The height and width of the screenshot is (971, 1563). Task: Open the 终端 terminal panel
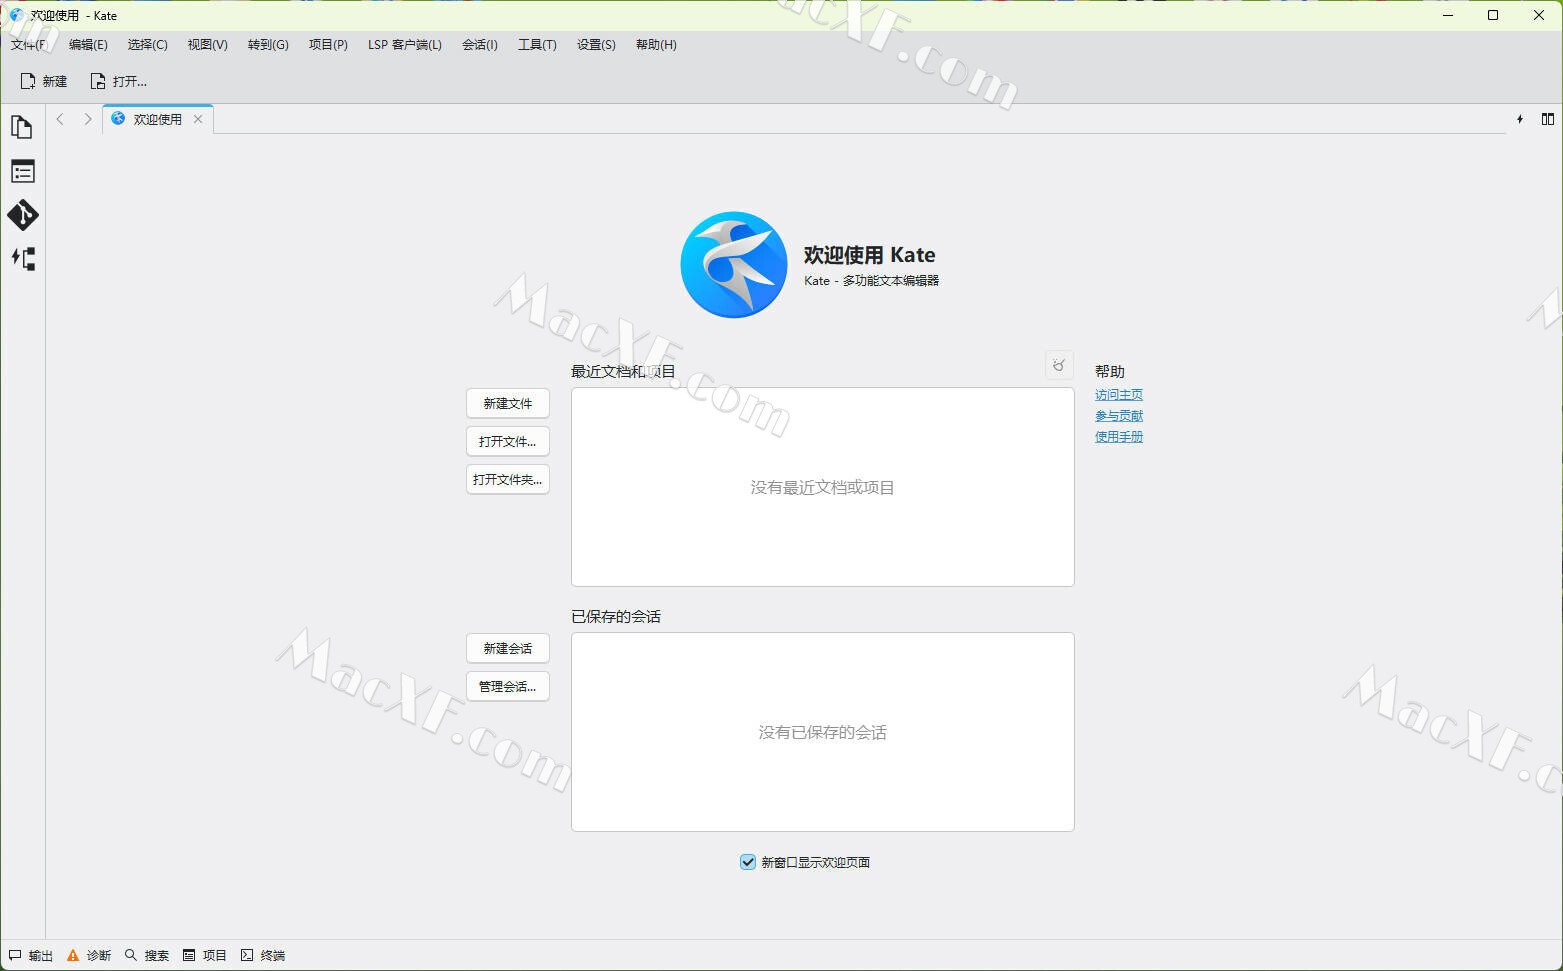[x=263, y=955]
